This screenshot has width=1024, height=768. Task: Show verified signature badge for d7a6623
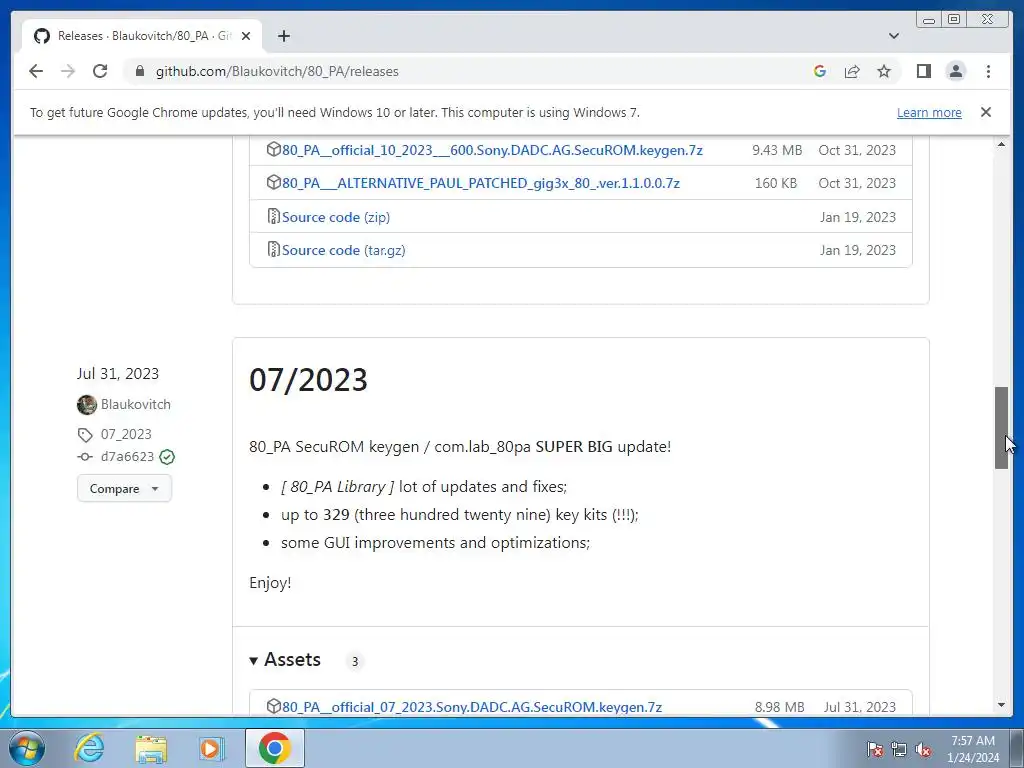tap(167, 457)
